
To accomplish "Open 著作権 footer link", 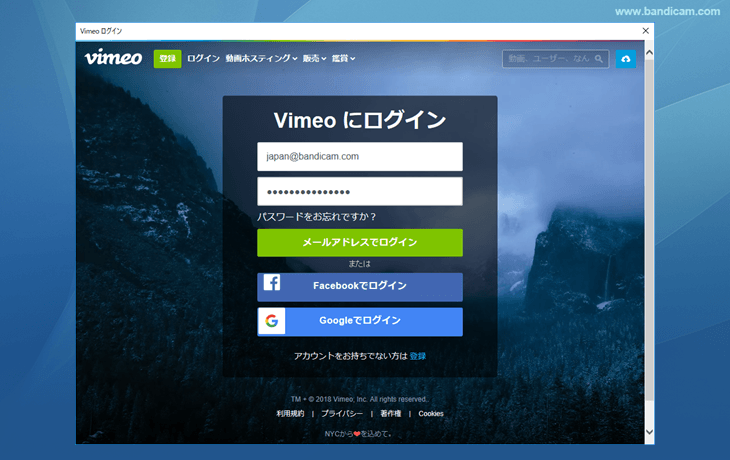I will click(x=391, y=413).
